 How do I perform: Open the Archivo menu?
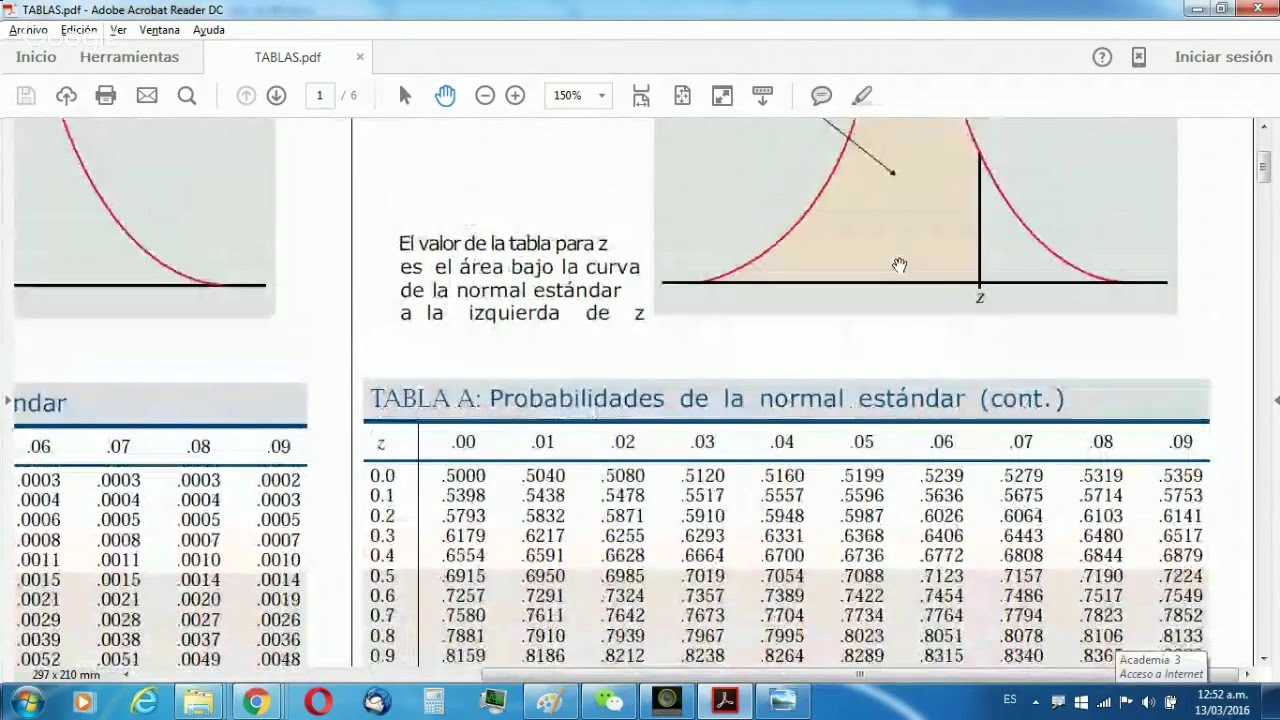pyautogui.click(x=28, y=30)
